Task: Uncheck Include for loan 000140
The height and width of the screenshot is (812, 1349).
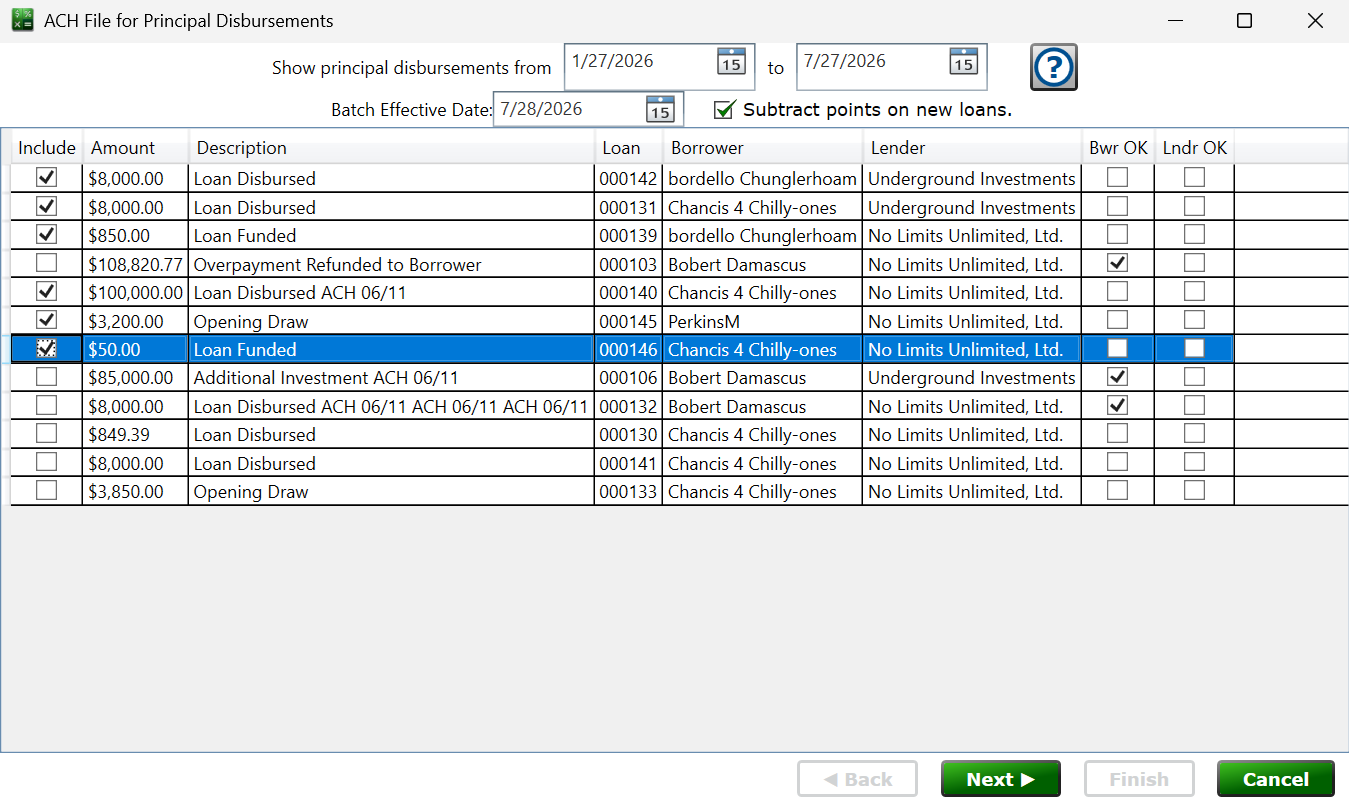Action: [46, 292]
